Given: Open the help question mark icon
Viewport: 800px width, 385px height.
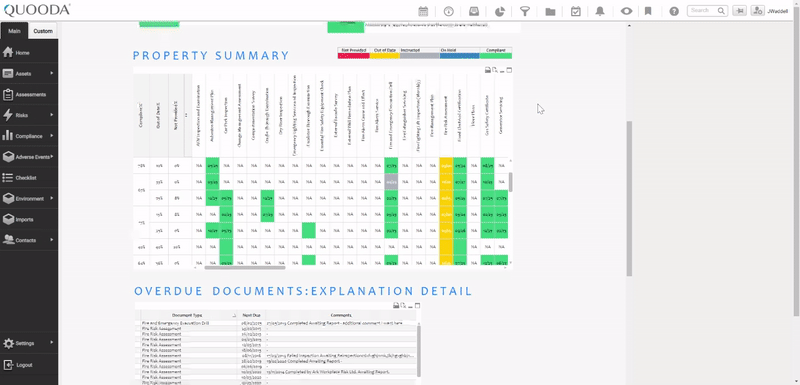Looking at the screenshot, I should tap(674, 11).
